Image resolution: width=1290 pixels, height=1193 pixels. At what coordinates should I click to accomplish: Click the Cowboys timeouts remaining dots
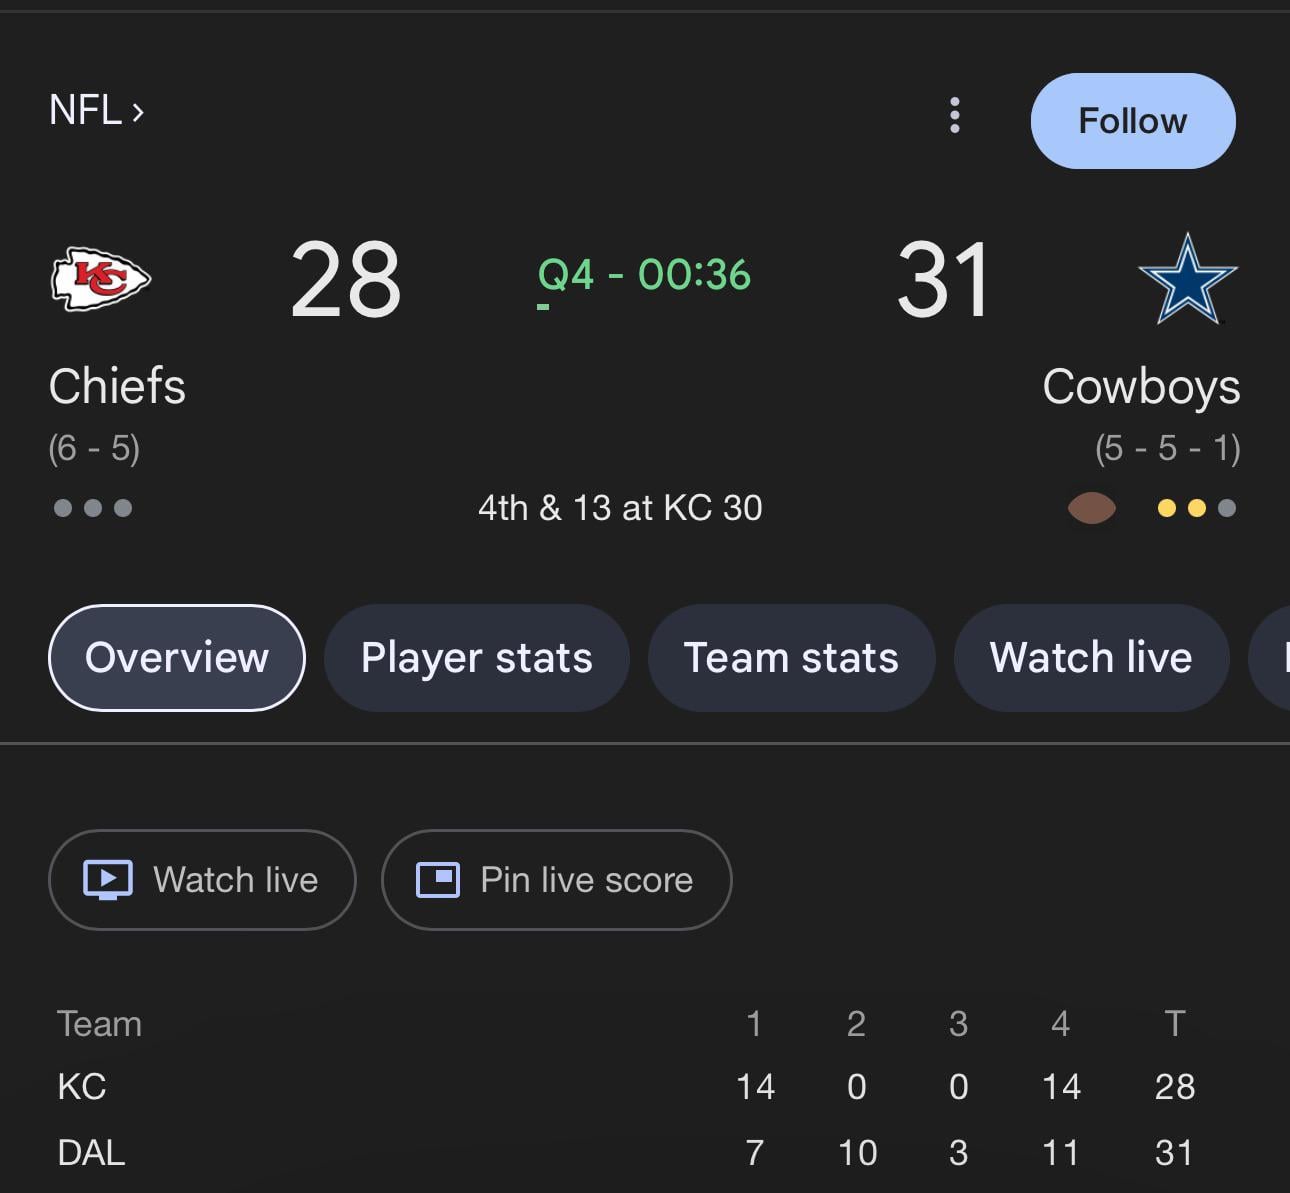[x=1196, y=508]
